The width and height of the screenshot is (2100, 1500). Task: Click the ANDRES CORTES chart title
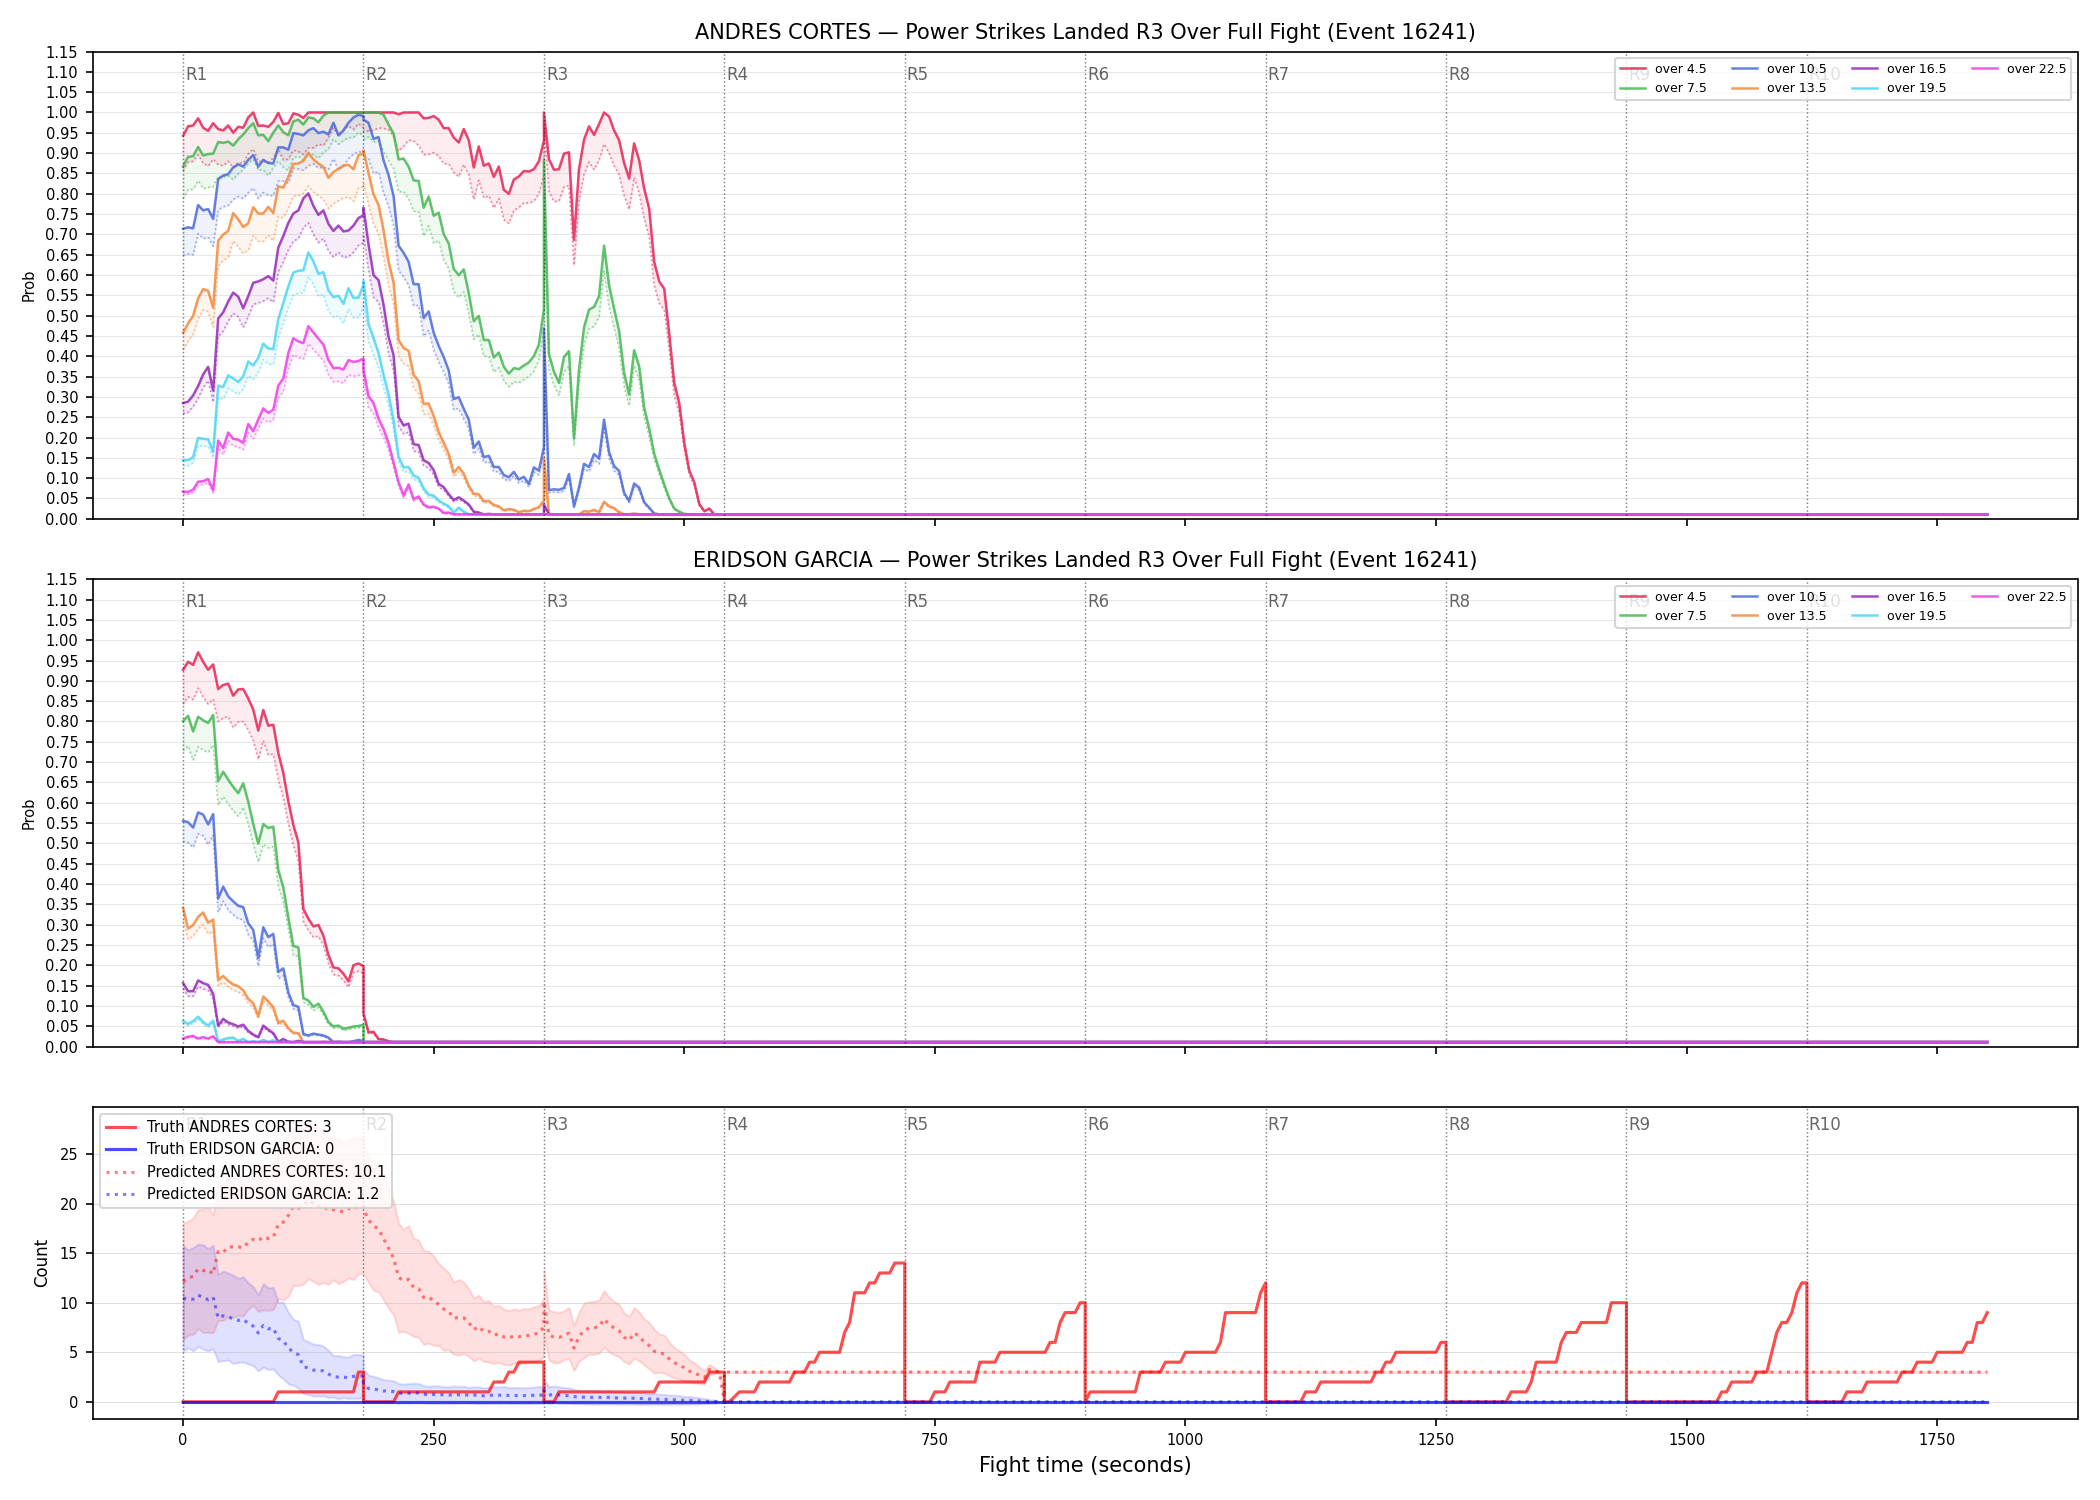[x=1085, y=32]
